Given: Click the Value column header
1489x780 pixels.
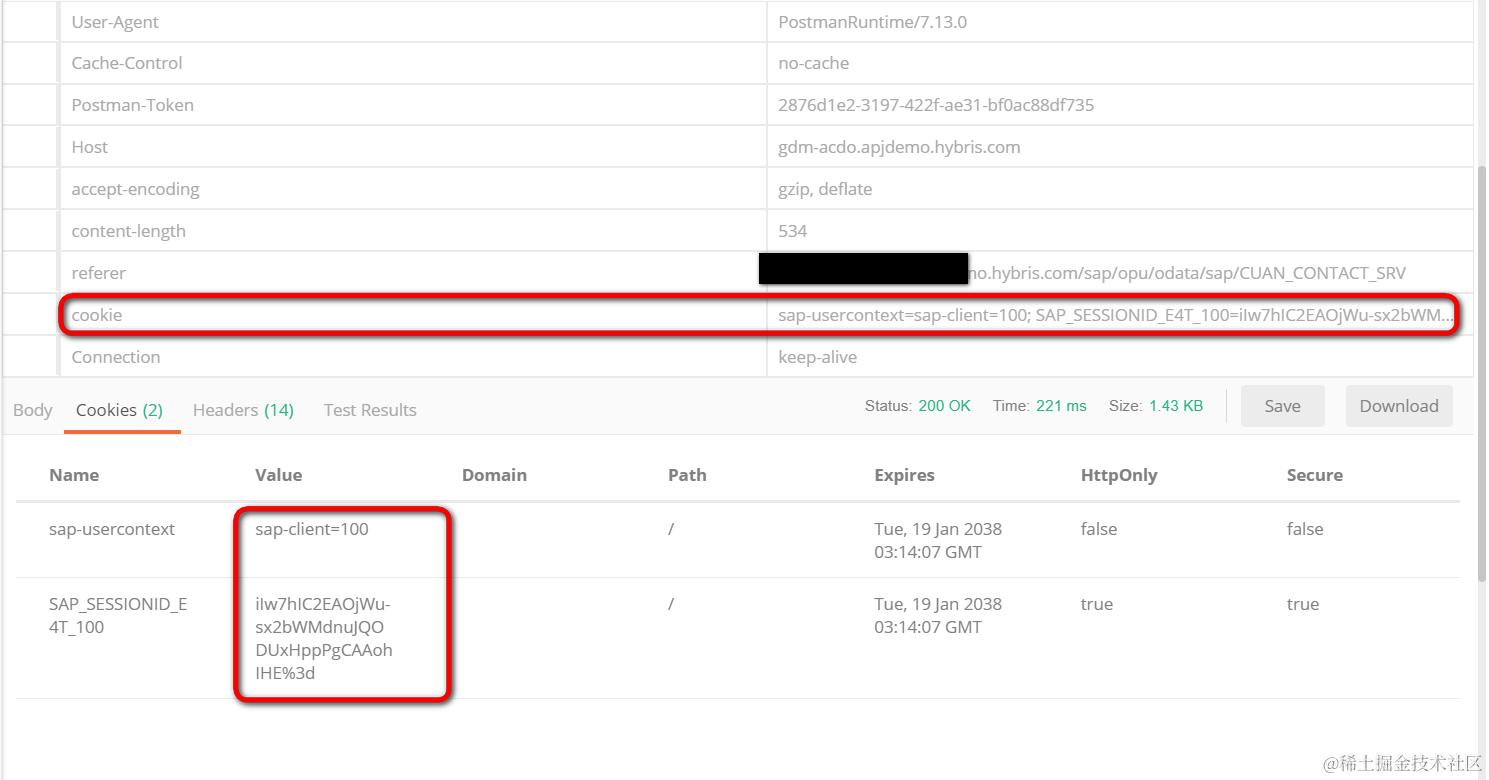Looking at the screenshot, I should pos(279,475).
